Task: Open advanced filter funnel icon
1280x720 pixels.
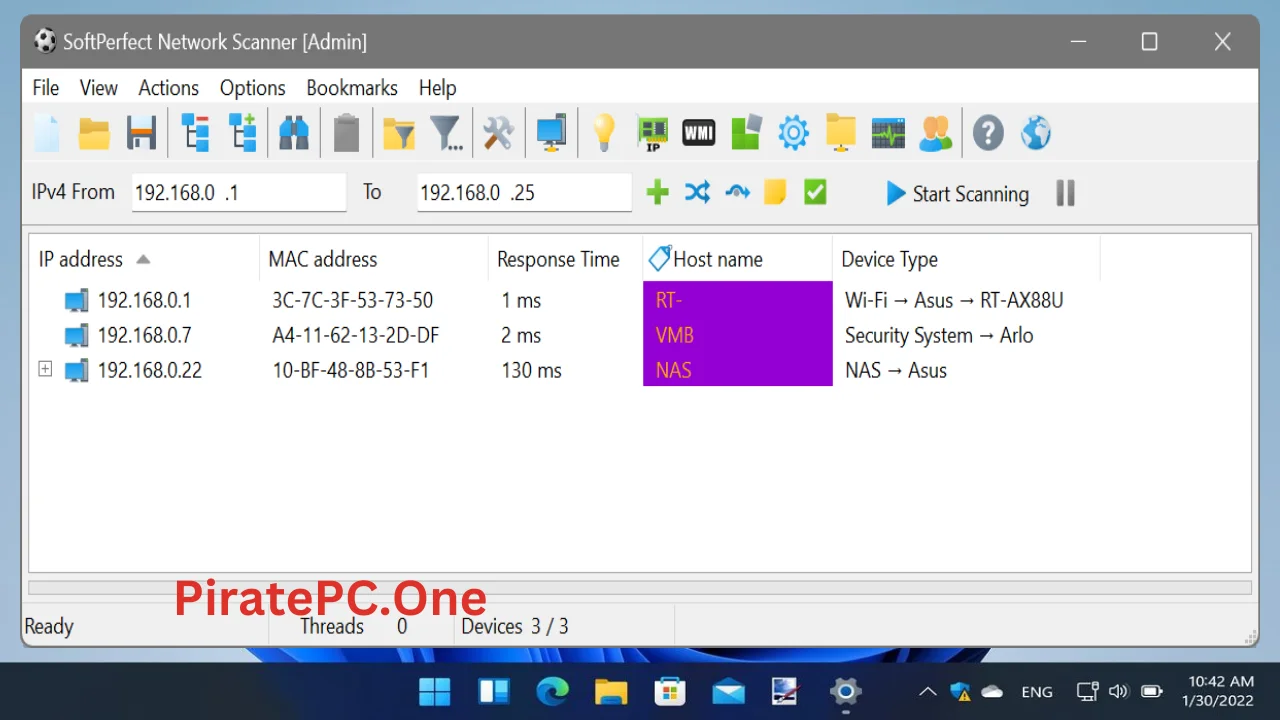Action: [446, 133]
